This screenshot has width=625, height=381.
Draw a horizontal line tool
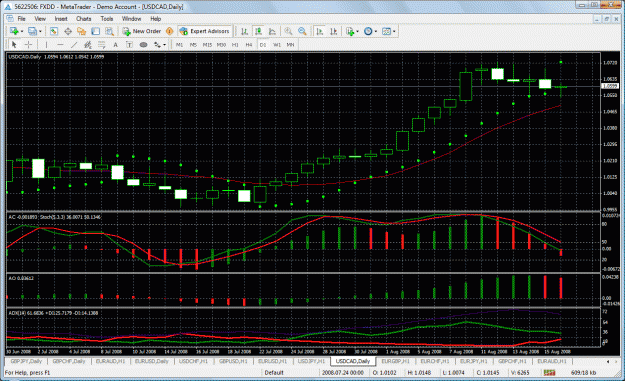click(60, 45)
